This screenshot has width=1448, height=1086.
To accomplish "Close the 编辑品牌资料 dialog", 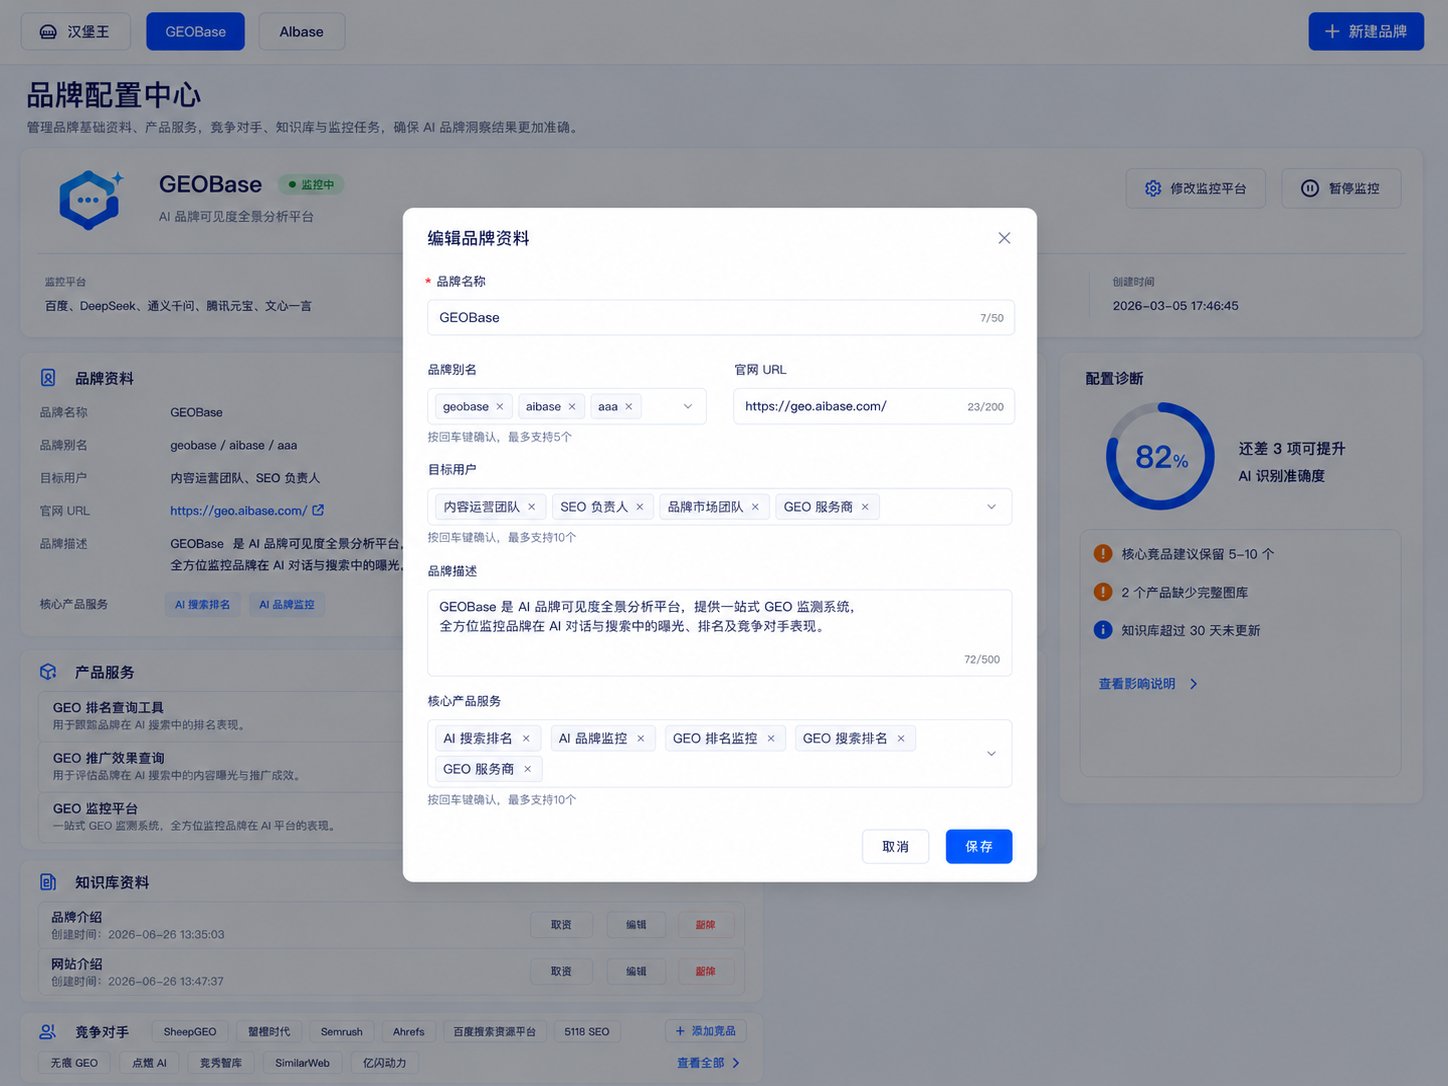I will (1004, 238).
